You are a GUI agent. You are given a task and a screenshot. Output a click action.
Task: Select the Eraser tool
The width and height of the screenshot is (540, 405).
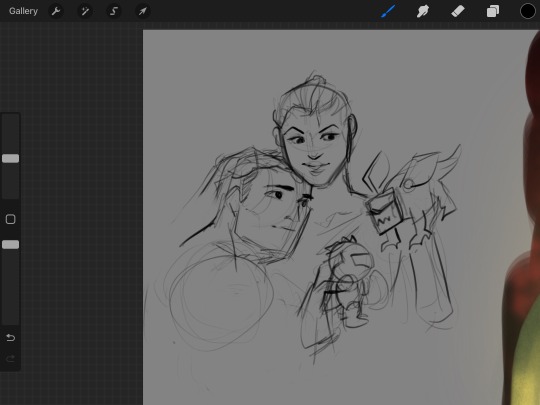[458, 11]
